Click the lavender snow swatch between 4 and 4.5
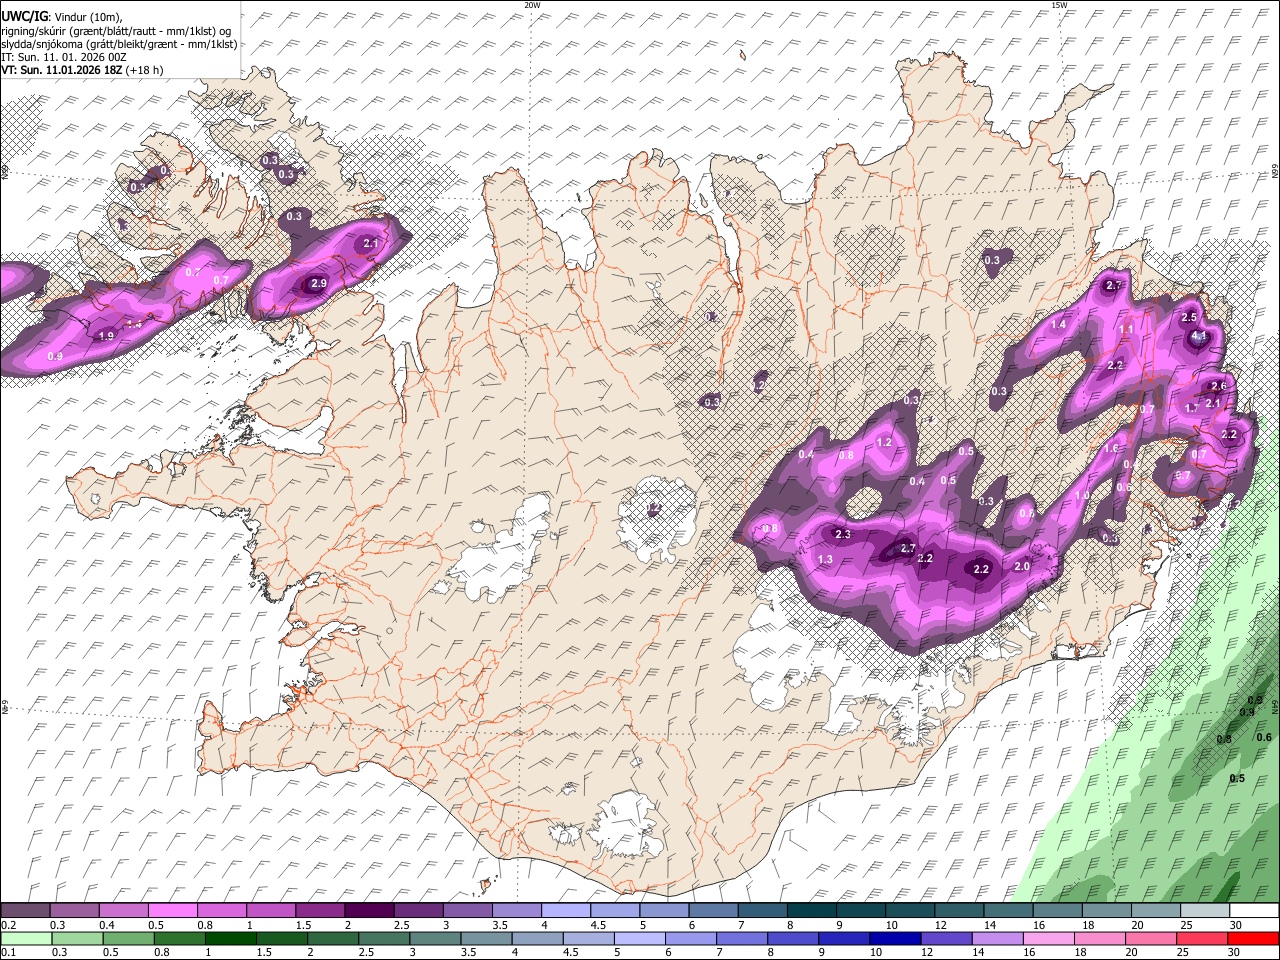Screen dimensions: 1280x960 point(565,911)
